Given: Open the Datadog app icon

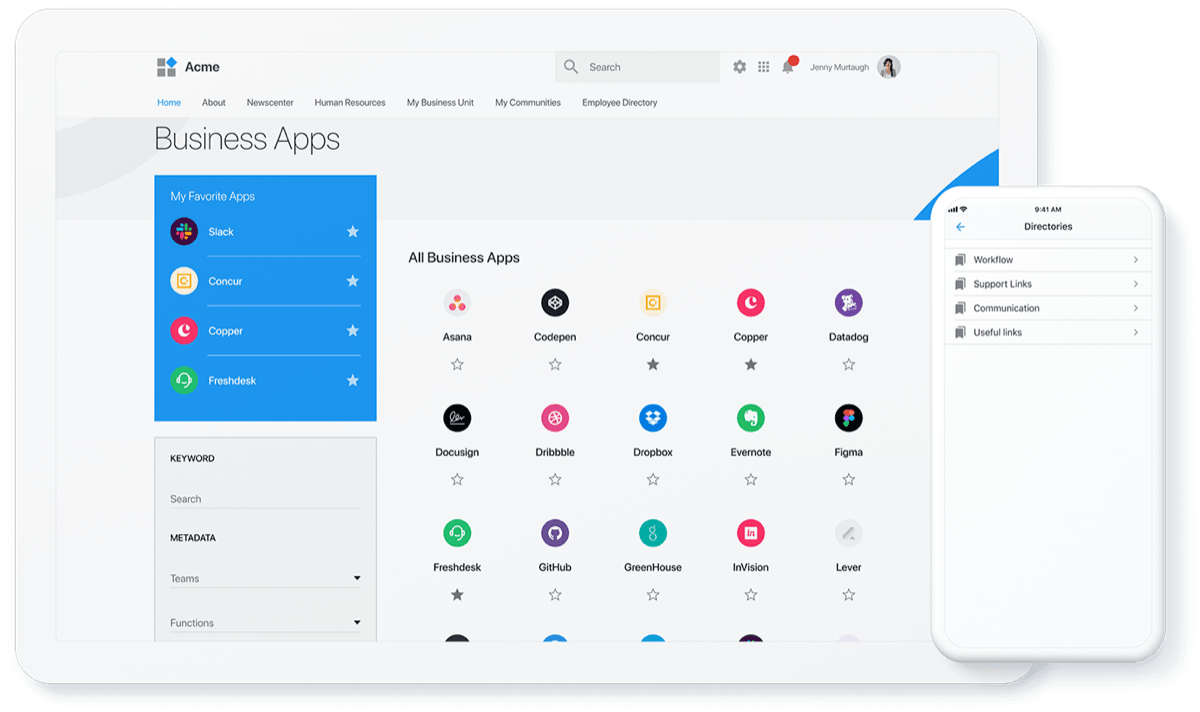Looking at the screenshot, I should pos(849,303).
